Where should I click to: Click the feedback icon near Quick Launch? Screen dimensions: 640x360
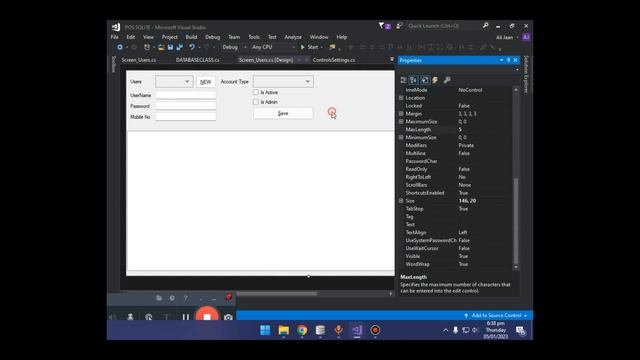tap(399, 26)
